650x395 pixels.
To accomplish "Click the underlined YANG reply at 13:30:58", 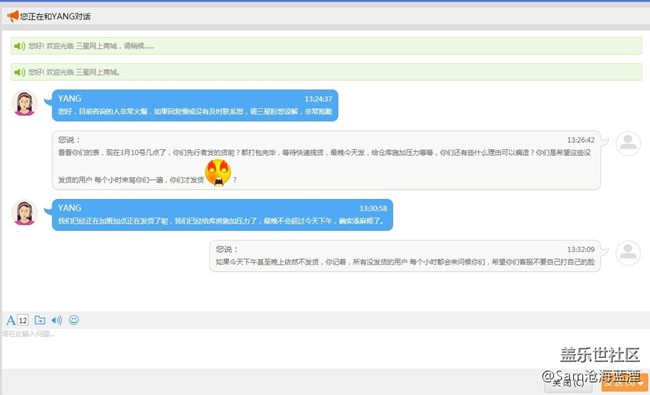I will (221, 221).
